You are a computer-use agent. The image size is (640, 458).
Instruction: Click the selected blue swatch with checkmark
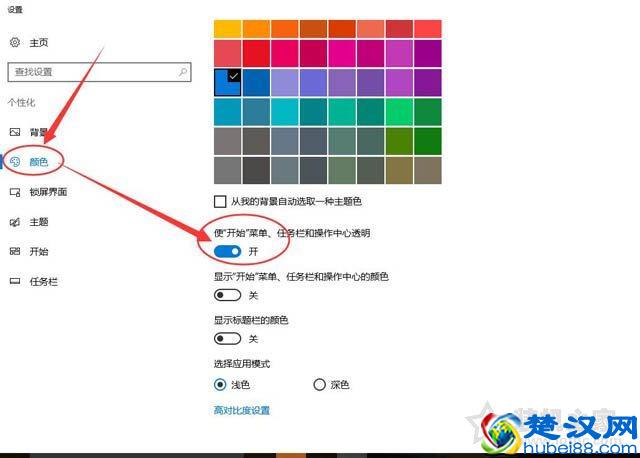[227, 82]
